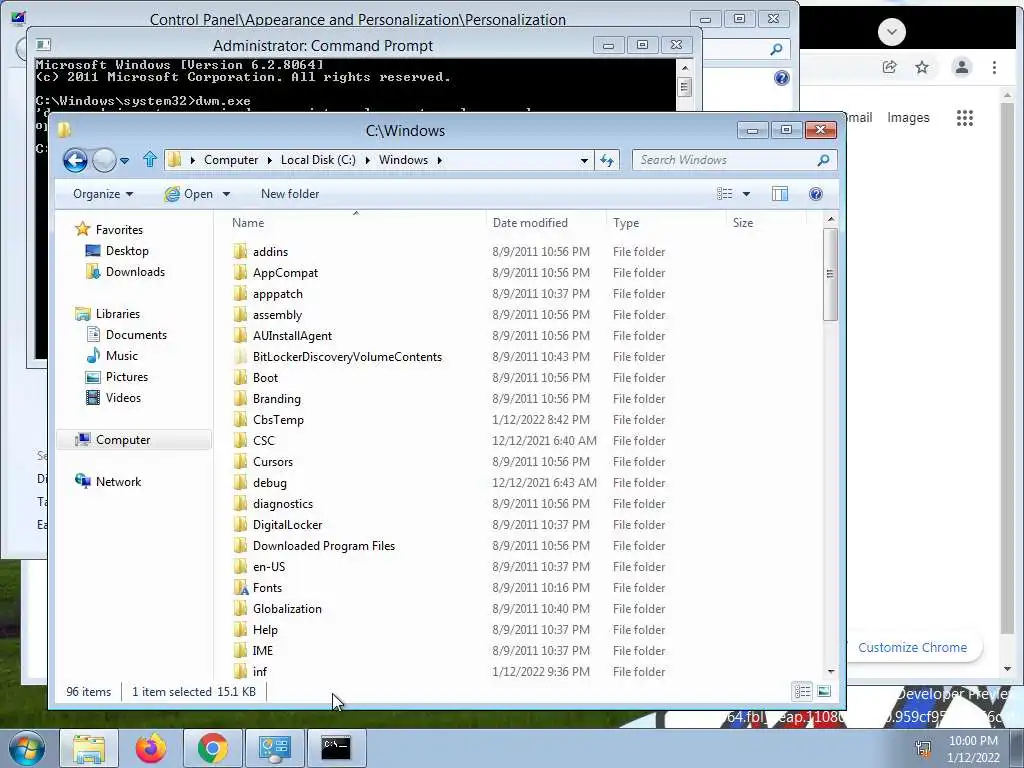Open the Chrome three-dot menu

pyautogui.click(x=994, y=67)
